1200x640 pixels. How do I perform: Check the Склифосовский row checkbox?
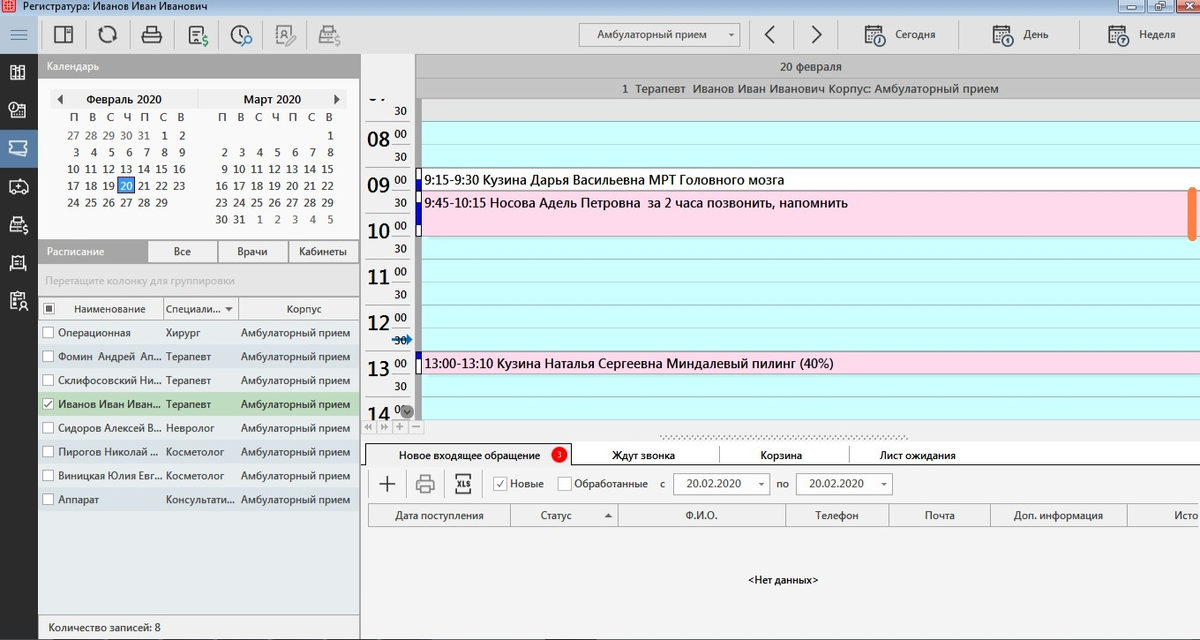(x=48, y=381)
